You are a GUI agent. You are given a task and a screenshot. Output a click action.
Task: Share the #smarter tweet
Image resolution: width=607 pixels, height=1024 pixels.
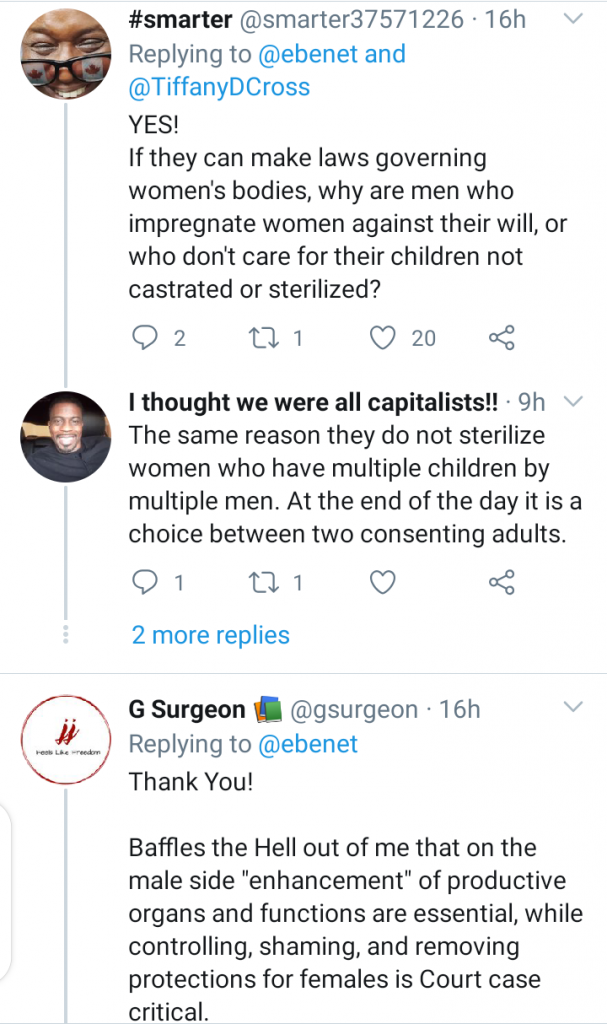click(x=501, y=338)
